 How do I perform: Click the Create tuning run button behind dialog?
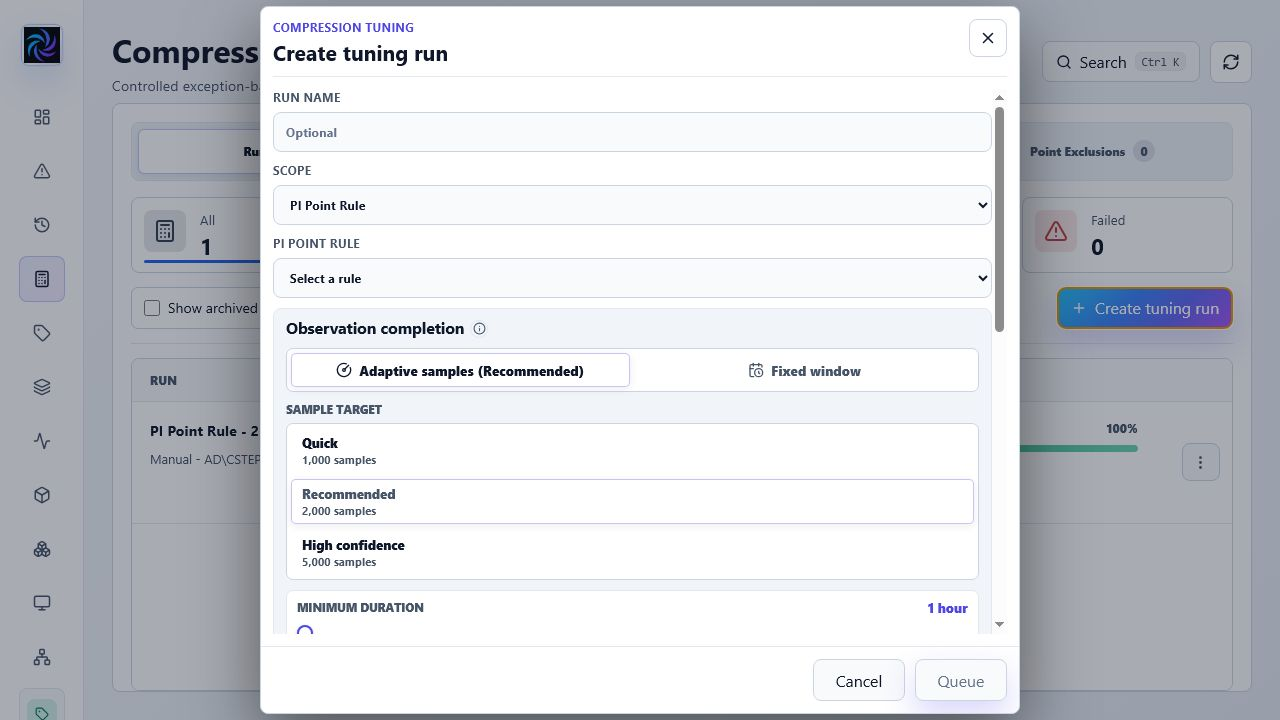pos(1145,308)
